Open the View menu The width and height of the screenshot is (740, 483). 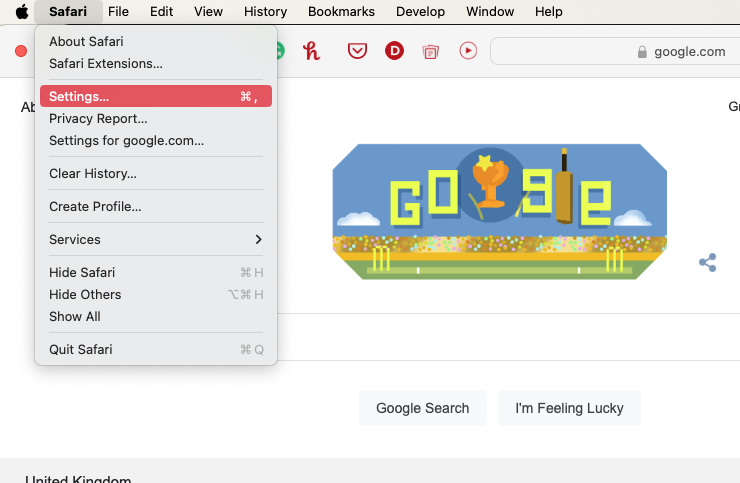point(208,11)
